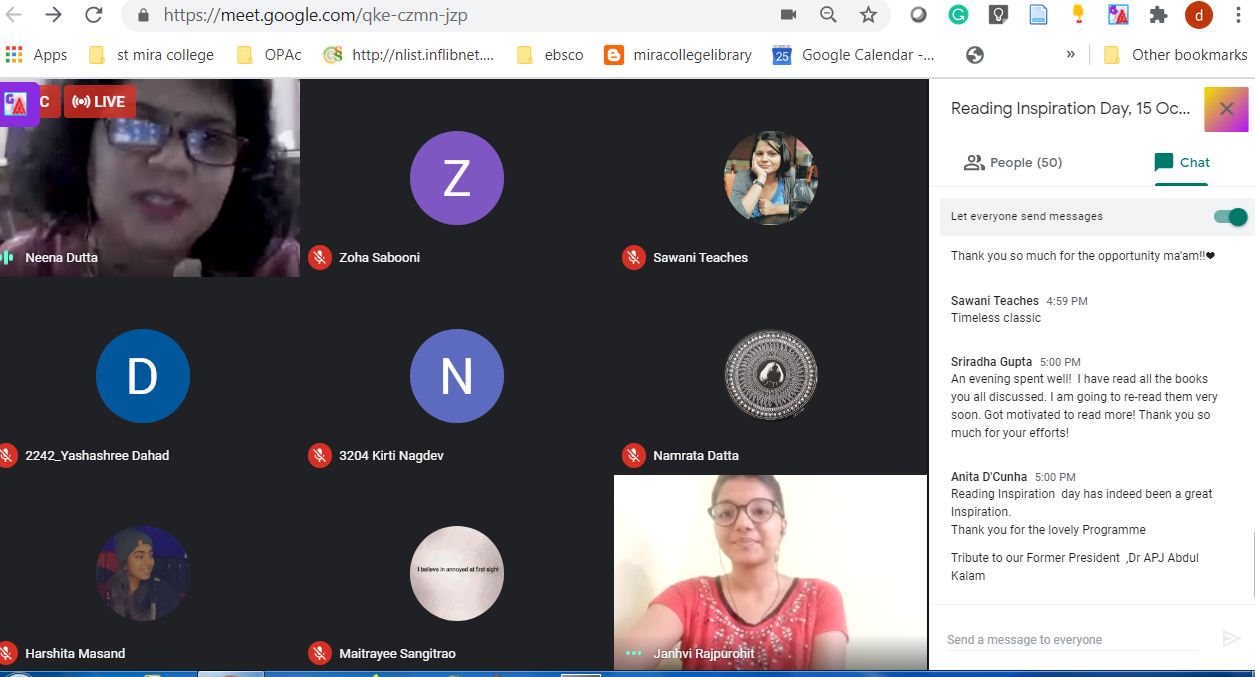Close the chat side panel
The width and height of the screenshot is (1255, 677).
pyautogui.click(x=1226, y=109)
